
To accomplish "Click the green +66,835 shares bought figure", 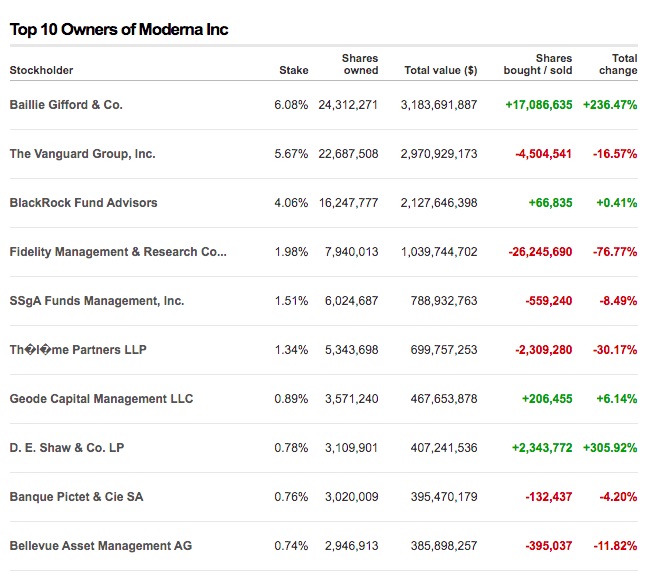I will pos(550,203).
